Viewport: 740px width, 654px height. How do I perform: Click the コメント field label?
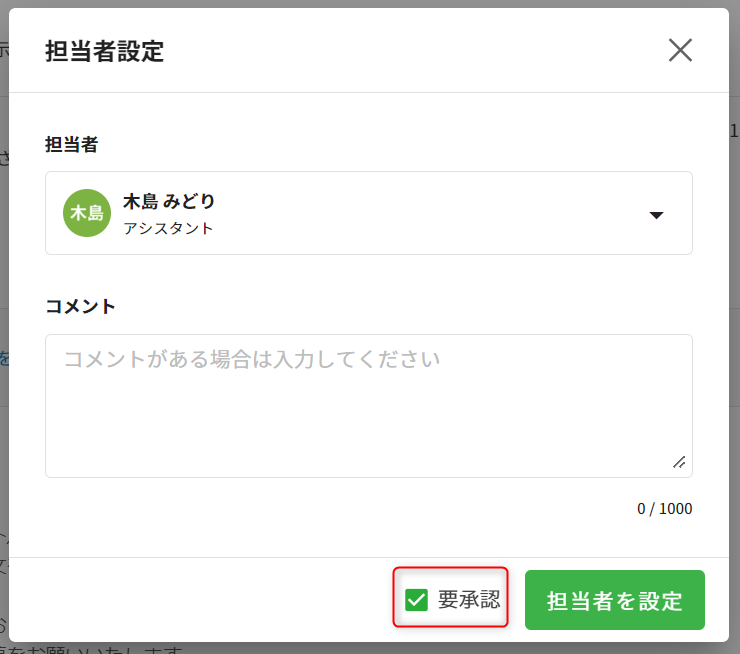pos(81,306)
